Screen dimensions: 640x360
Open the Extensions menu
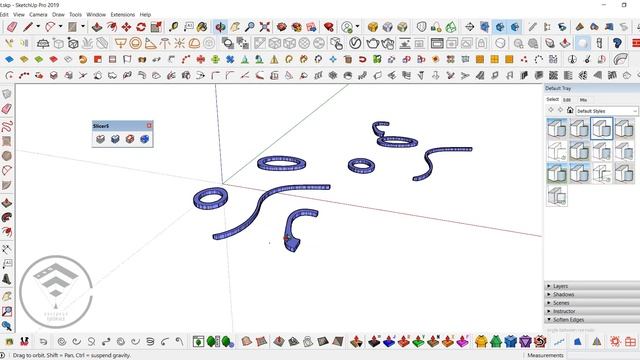(x=123, y=14)
